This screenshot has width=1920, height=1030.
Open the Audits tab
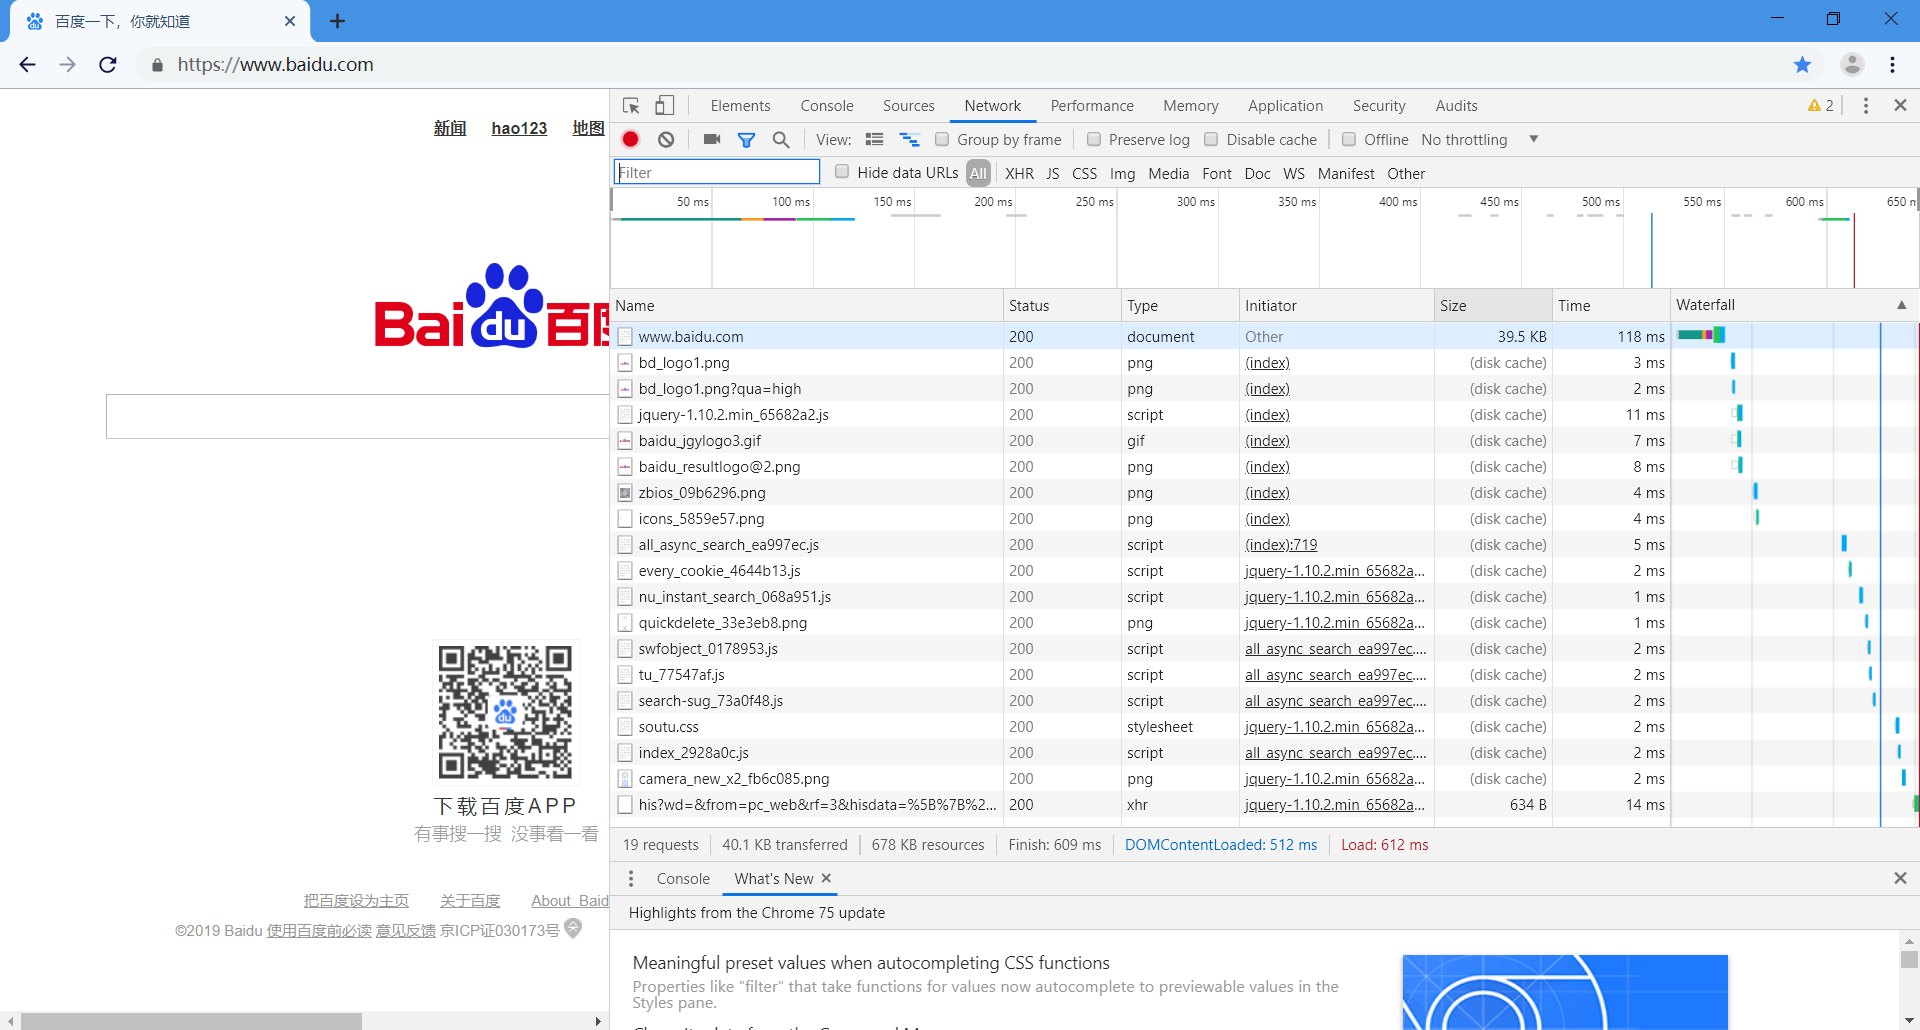pos(1456,106)
